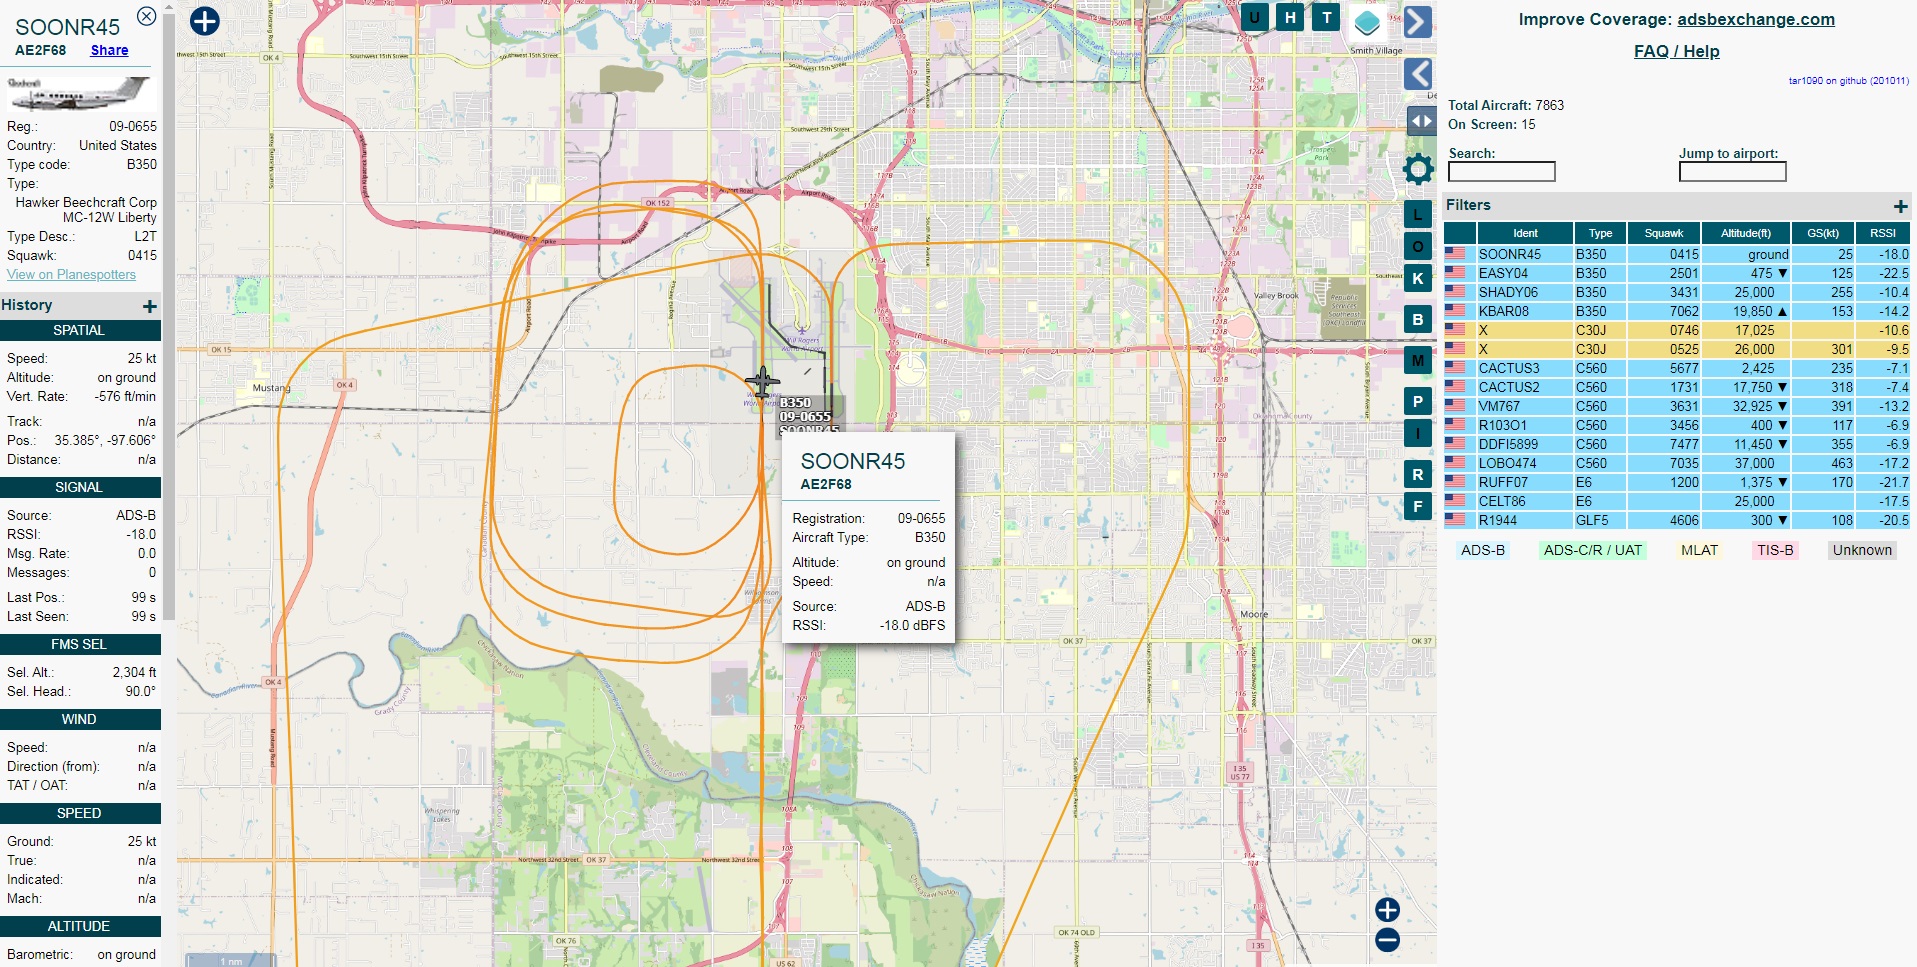
Task: Expand the Filters section
Action: [1900, 206]
